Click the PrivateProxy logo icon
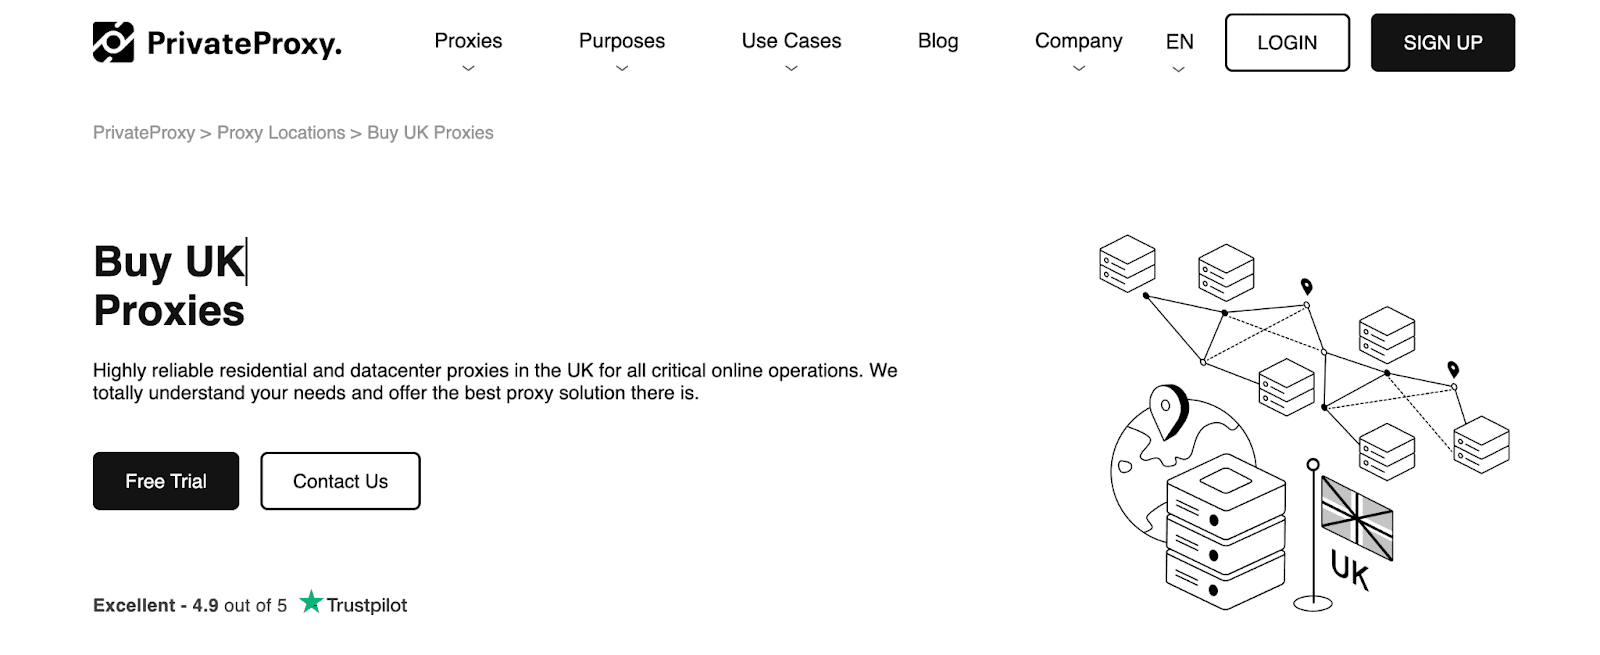 (x=113, y=42)
